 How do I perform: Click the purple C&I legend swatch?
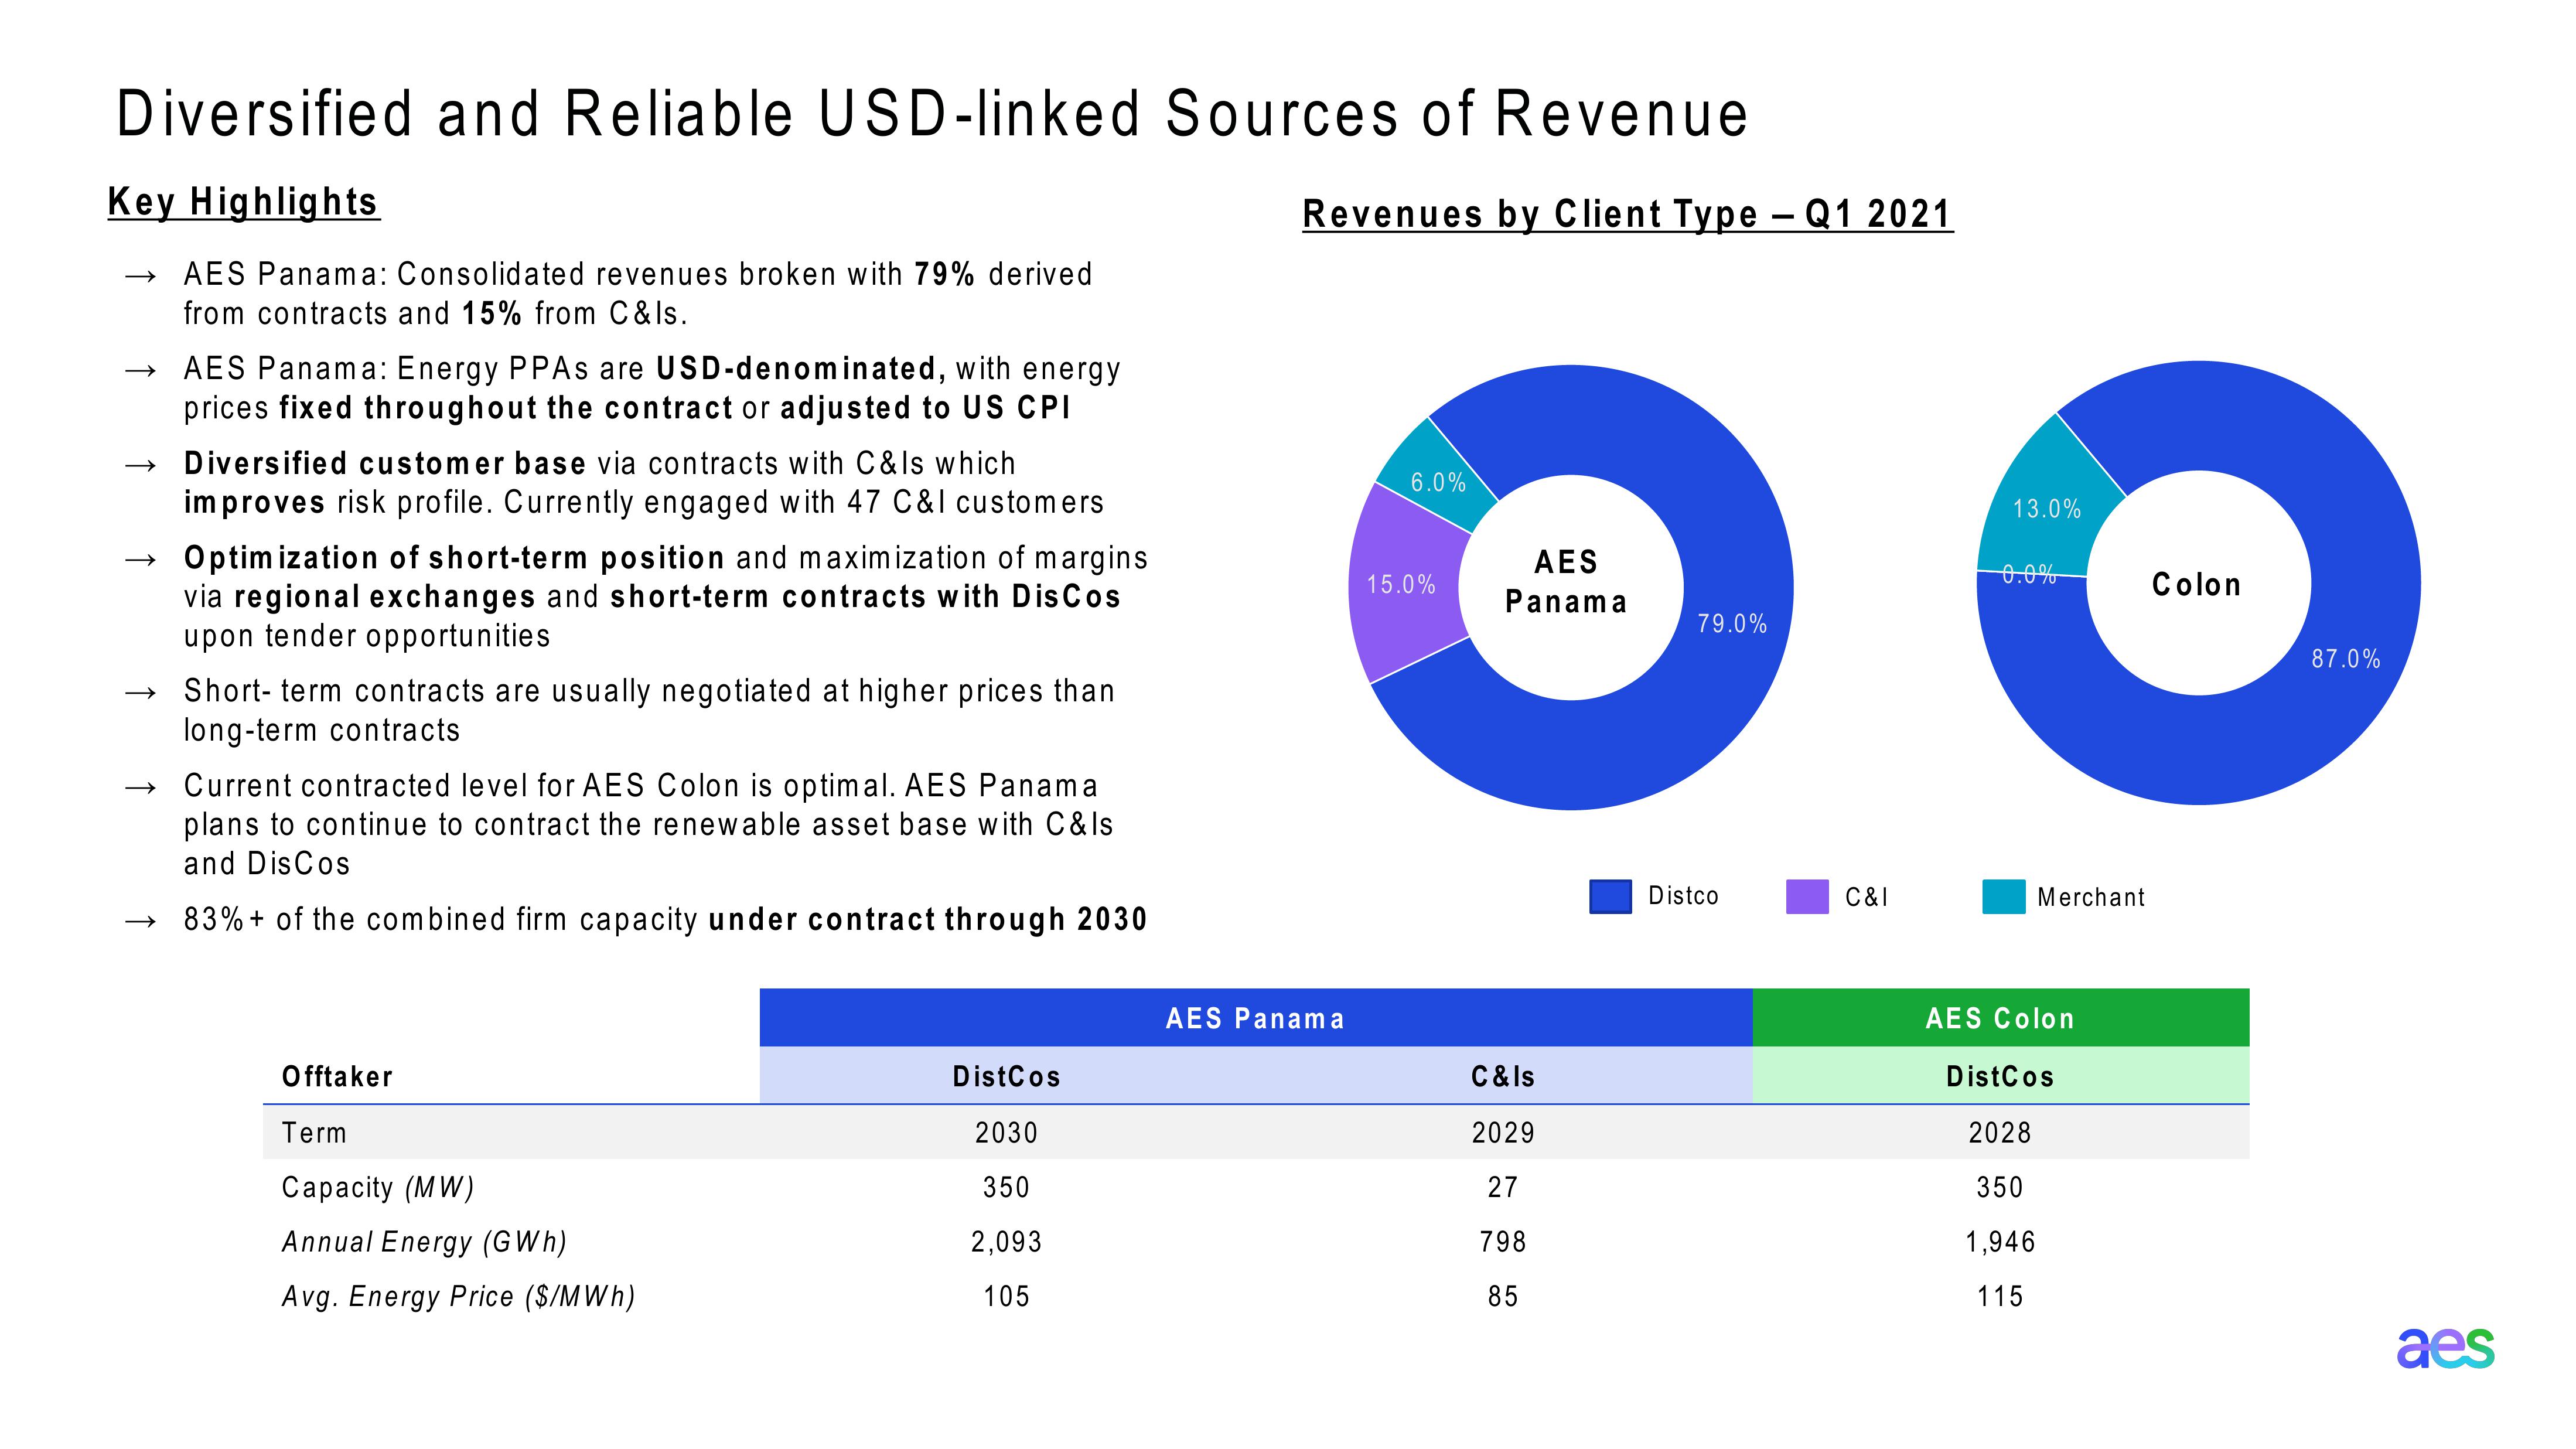(x=1807, y=897)
